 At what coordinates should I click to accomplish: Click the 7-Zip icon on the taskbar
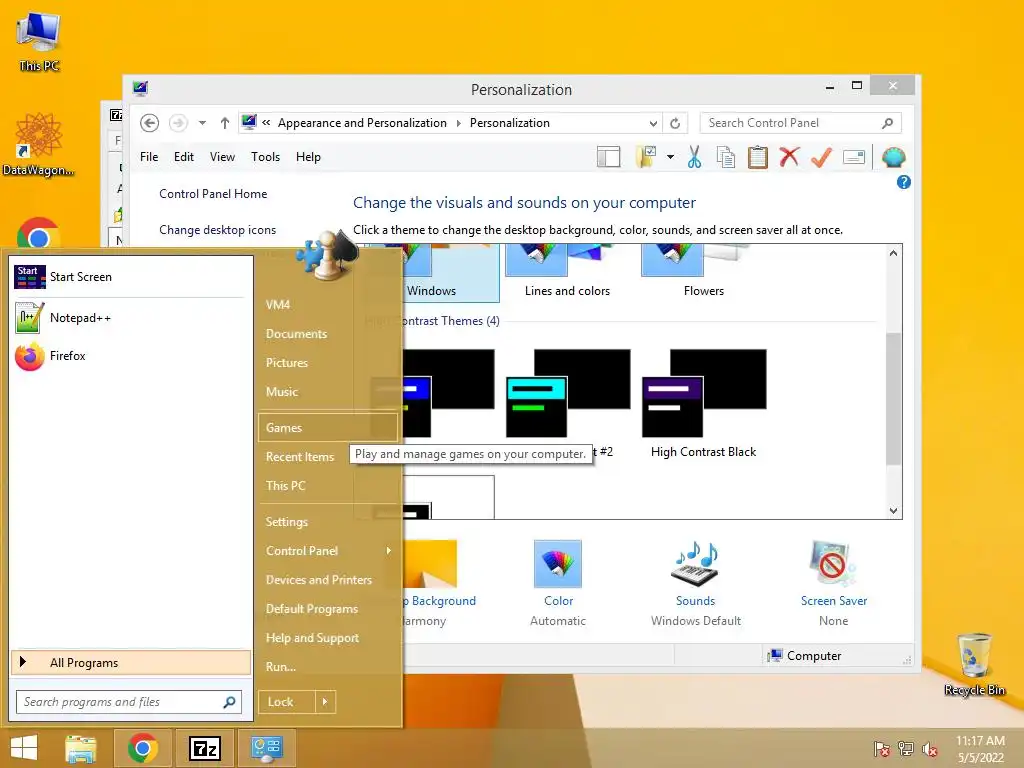pyautogui.click(x=204, y=748)
